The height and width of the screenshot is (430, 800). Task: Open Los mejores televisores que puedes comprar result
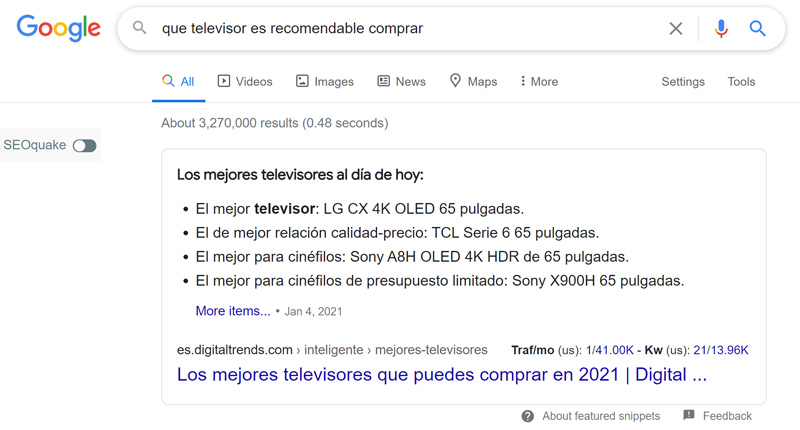[x=442, y=375]
